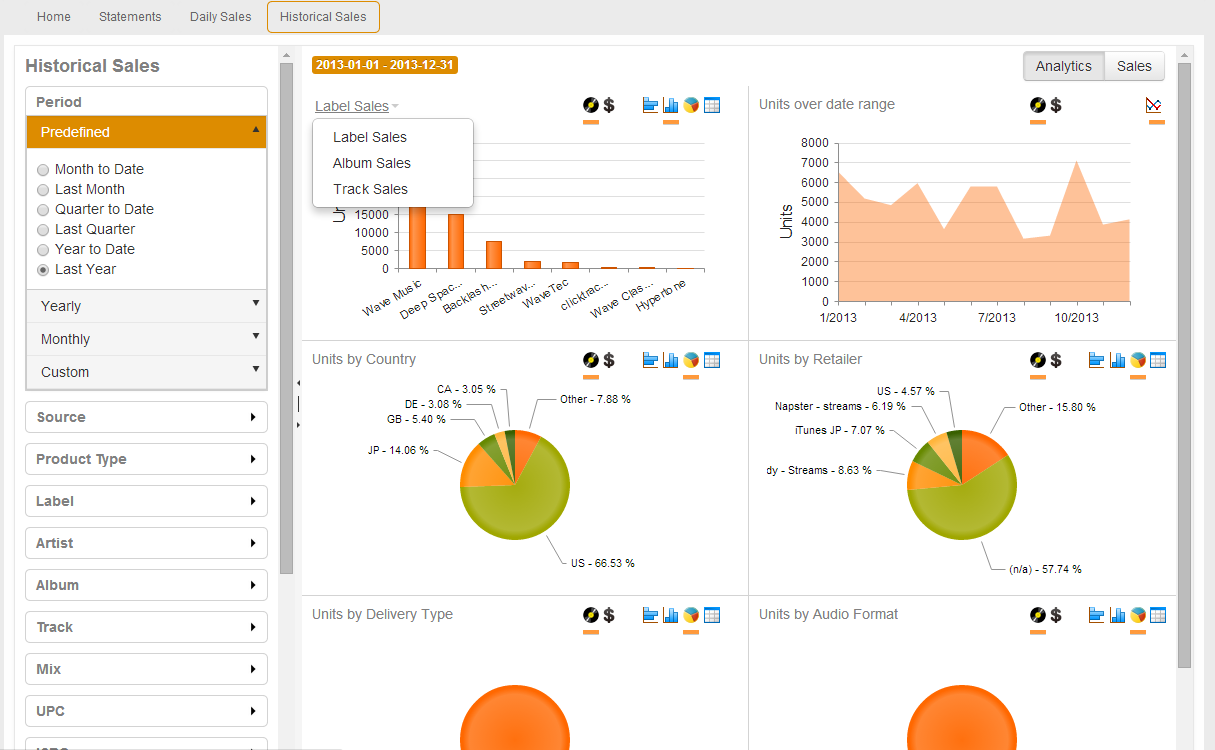
Task: Switch Units by Country to pie chart
Action: (x=691, y=360)
